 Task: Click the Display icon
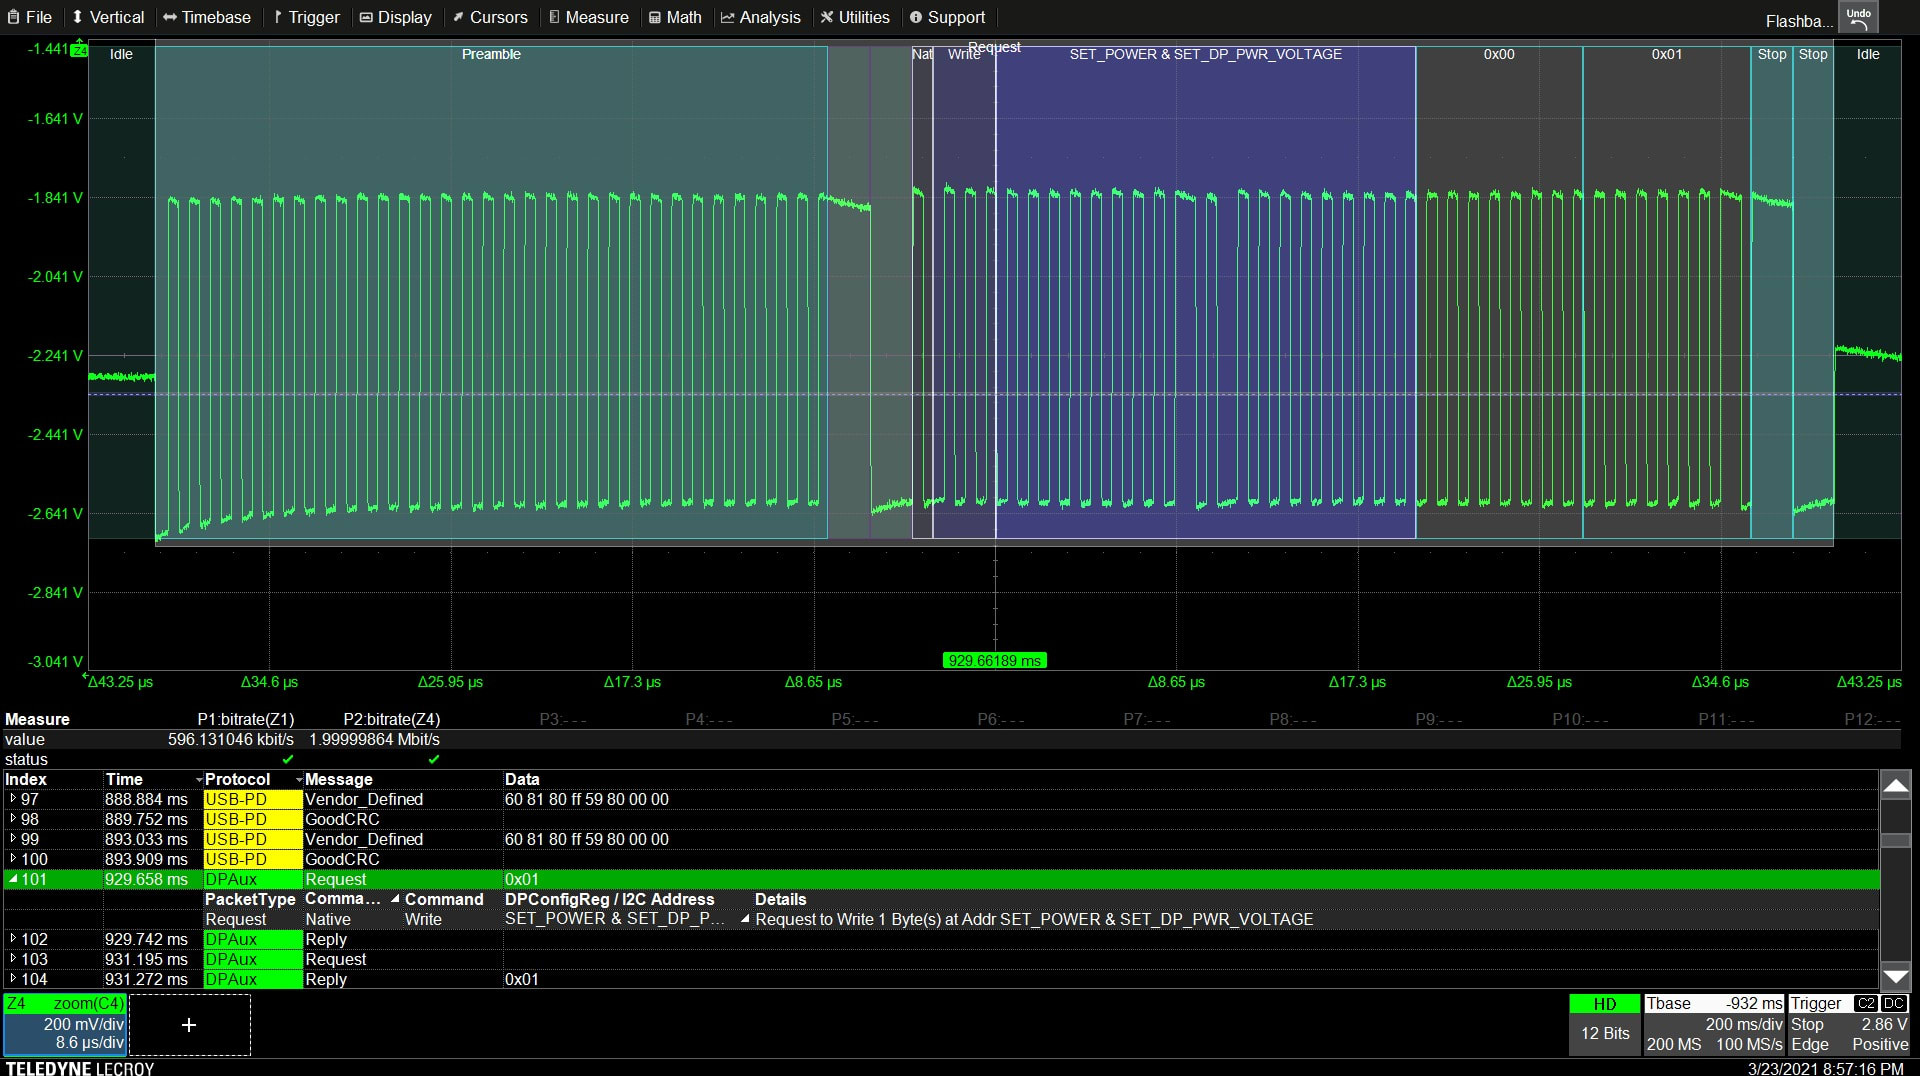click(x=365, y=16)
